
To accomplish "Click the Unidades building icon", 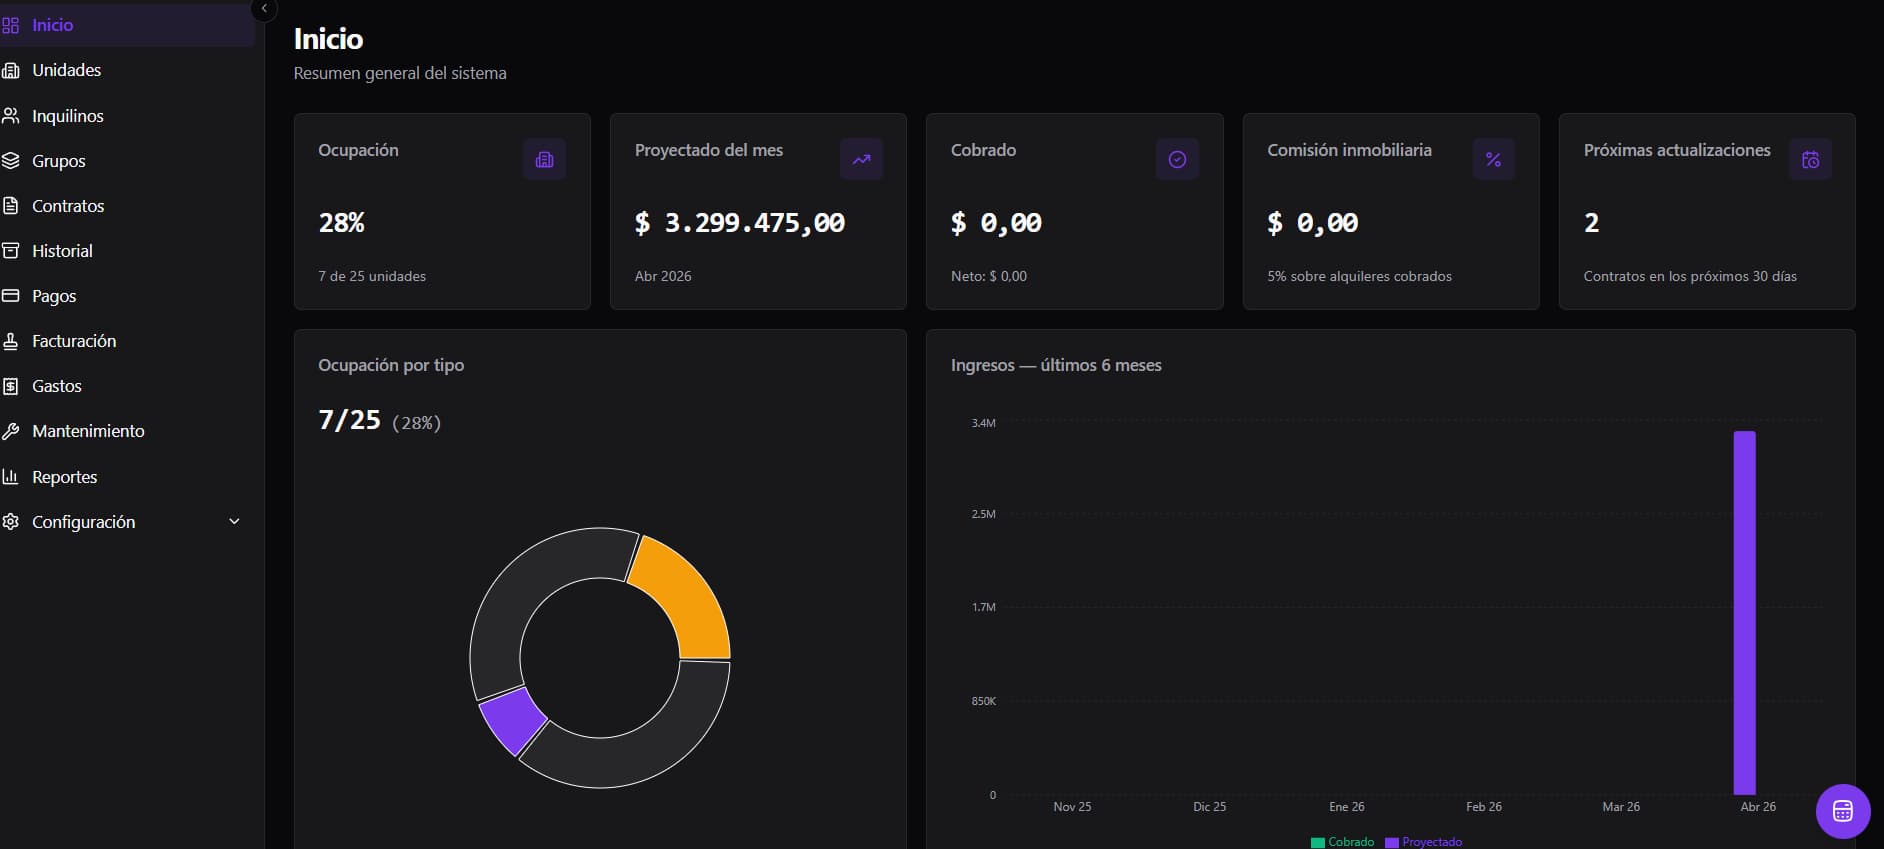I will pos(11,70).
